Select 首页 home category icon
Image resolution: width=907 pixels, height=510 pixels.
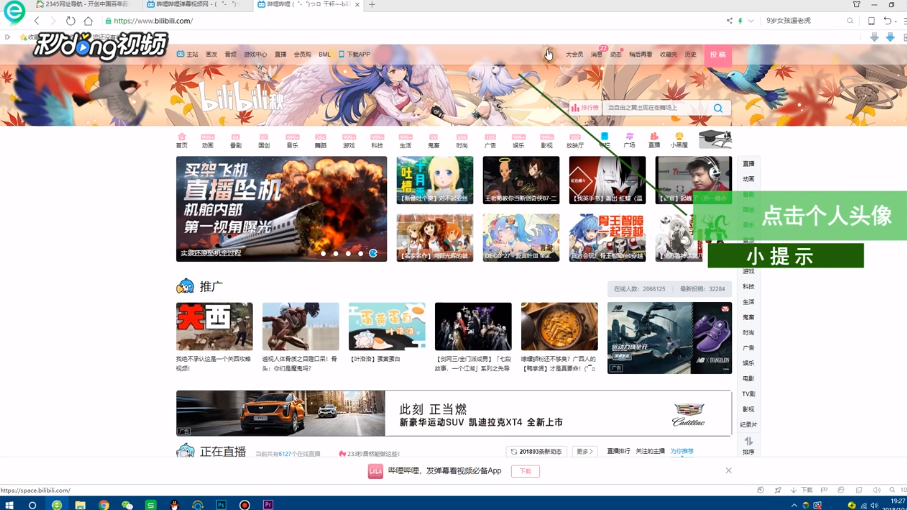point(182,141)
